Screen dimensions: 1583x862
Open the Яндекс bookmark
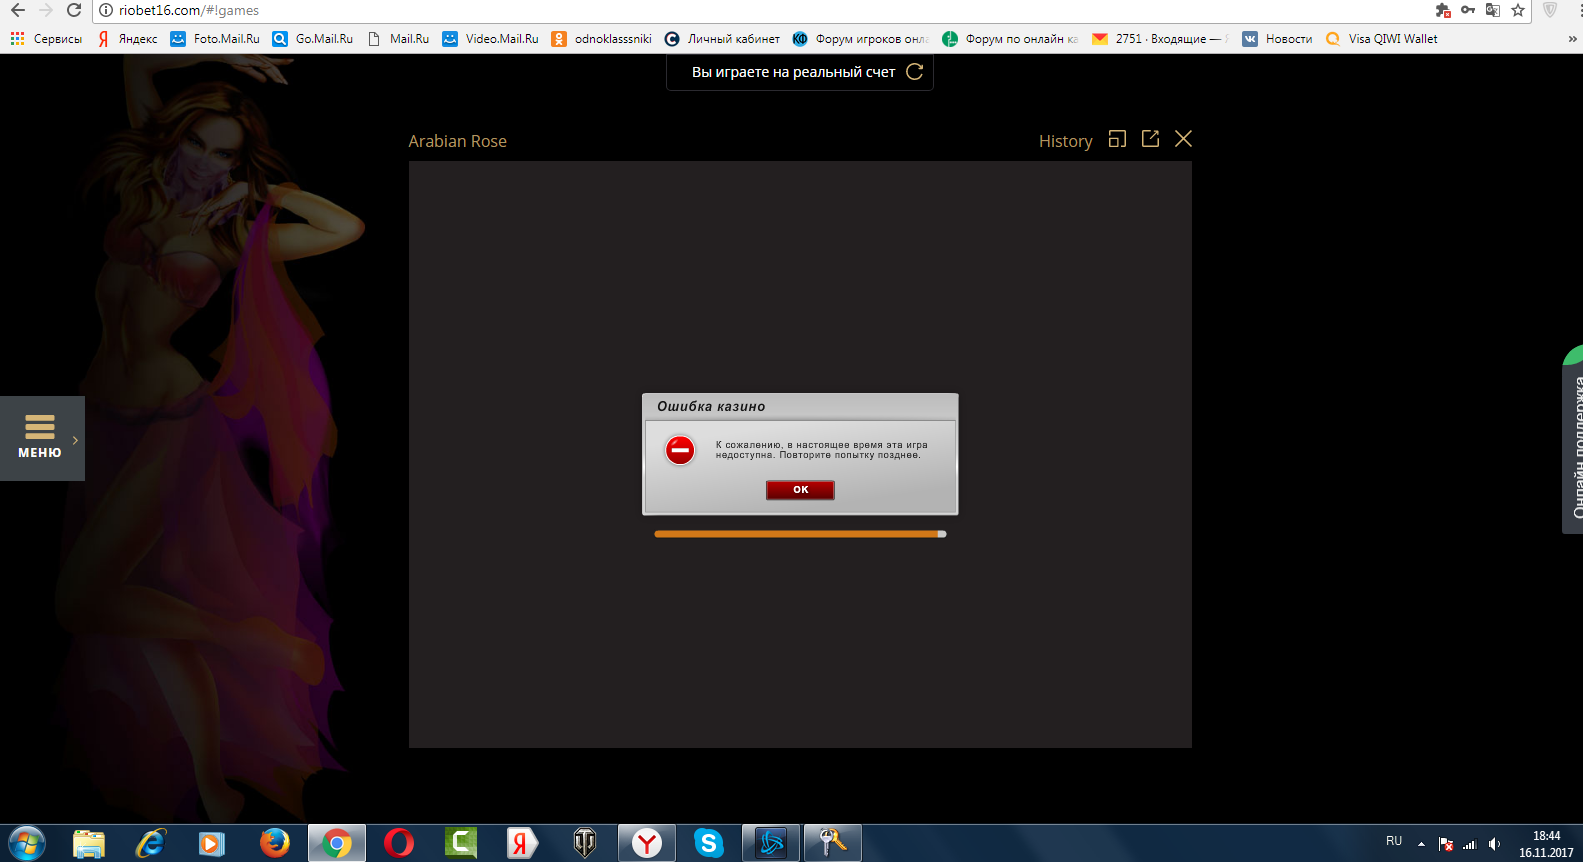127,39
